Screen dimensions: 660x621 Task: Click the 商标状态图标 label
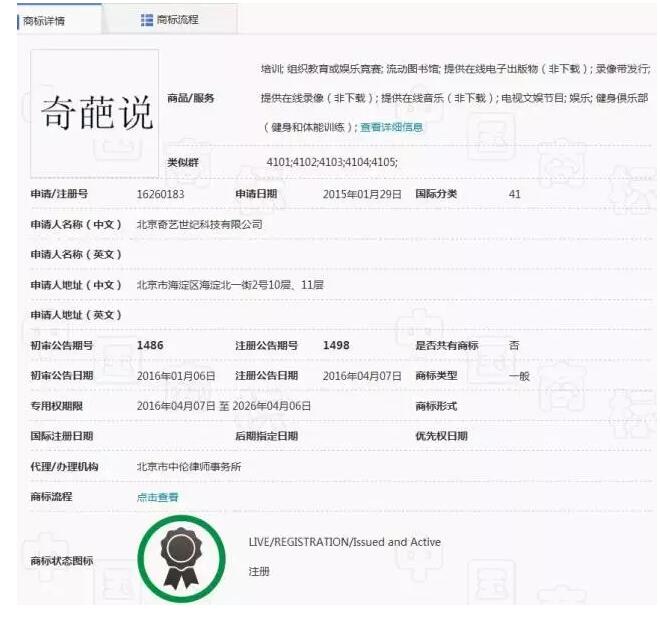tap(61, 560)
